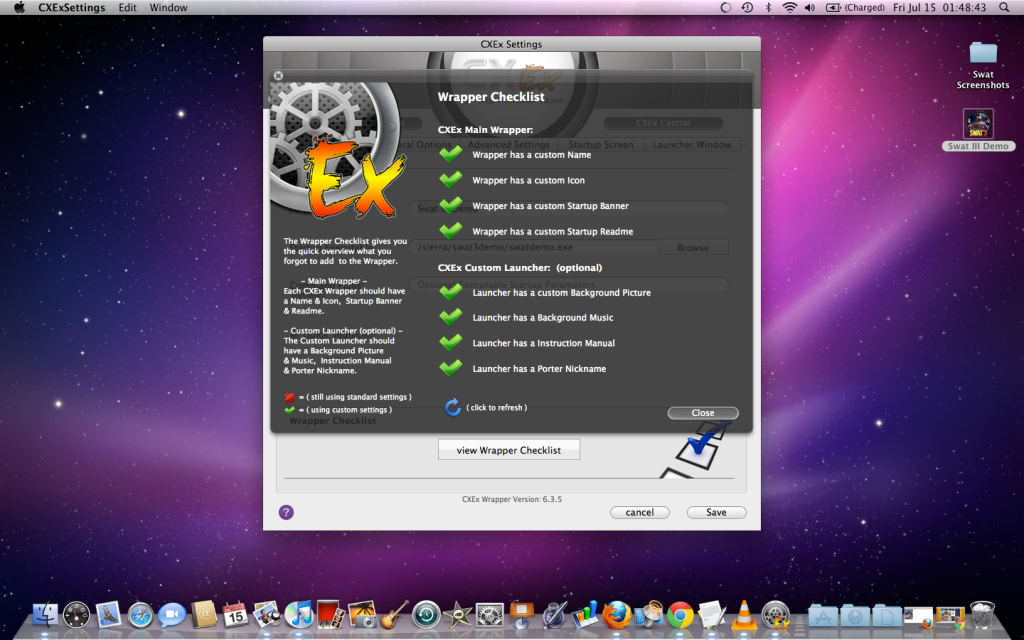The height and width of the screenshot is (640, 1024).
Task: Open System Preferences from the dock
Action: point(490,615)
